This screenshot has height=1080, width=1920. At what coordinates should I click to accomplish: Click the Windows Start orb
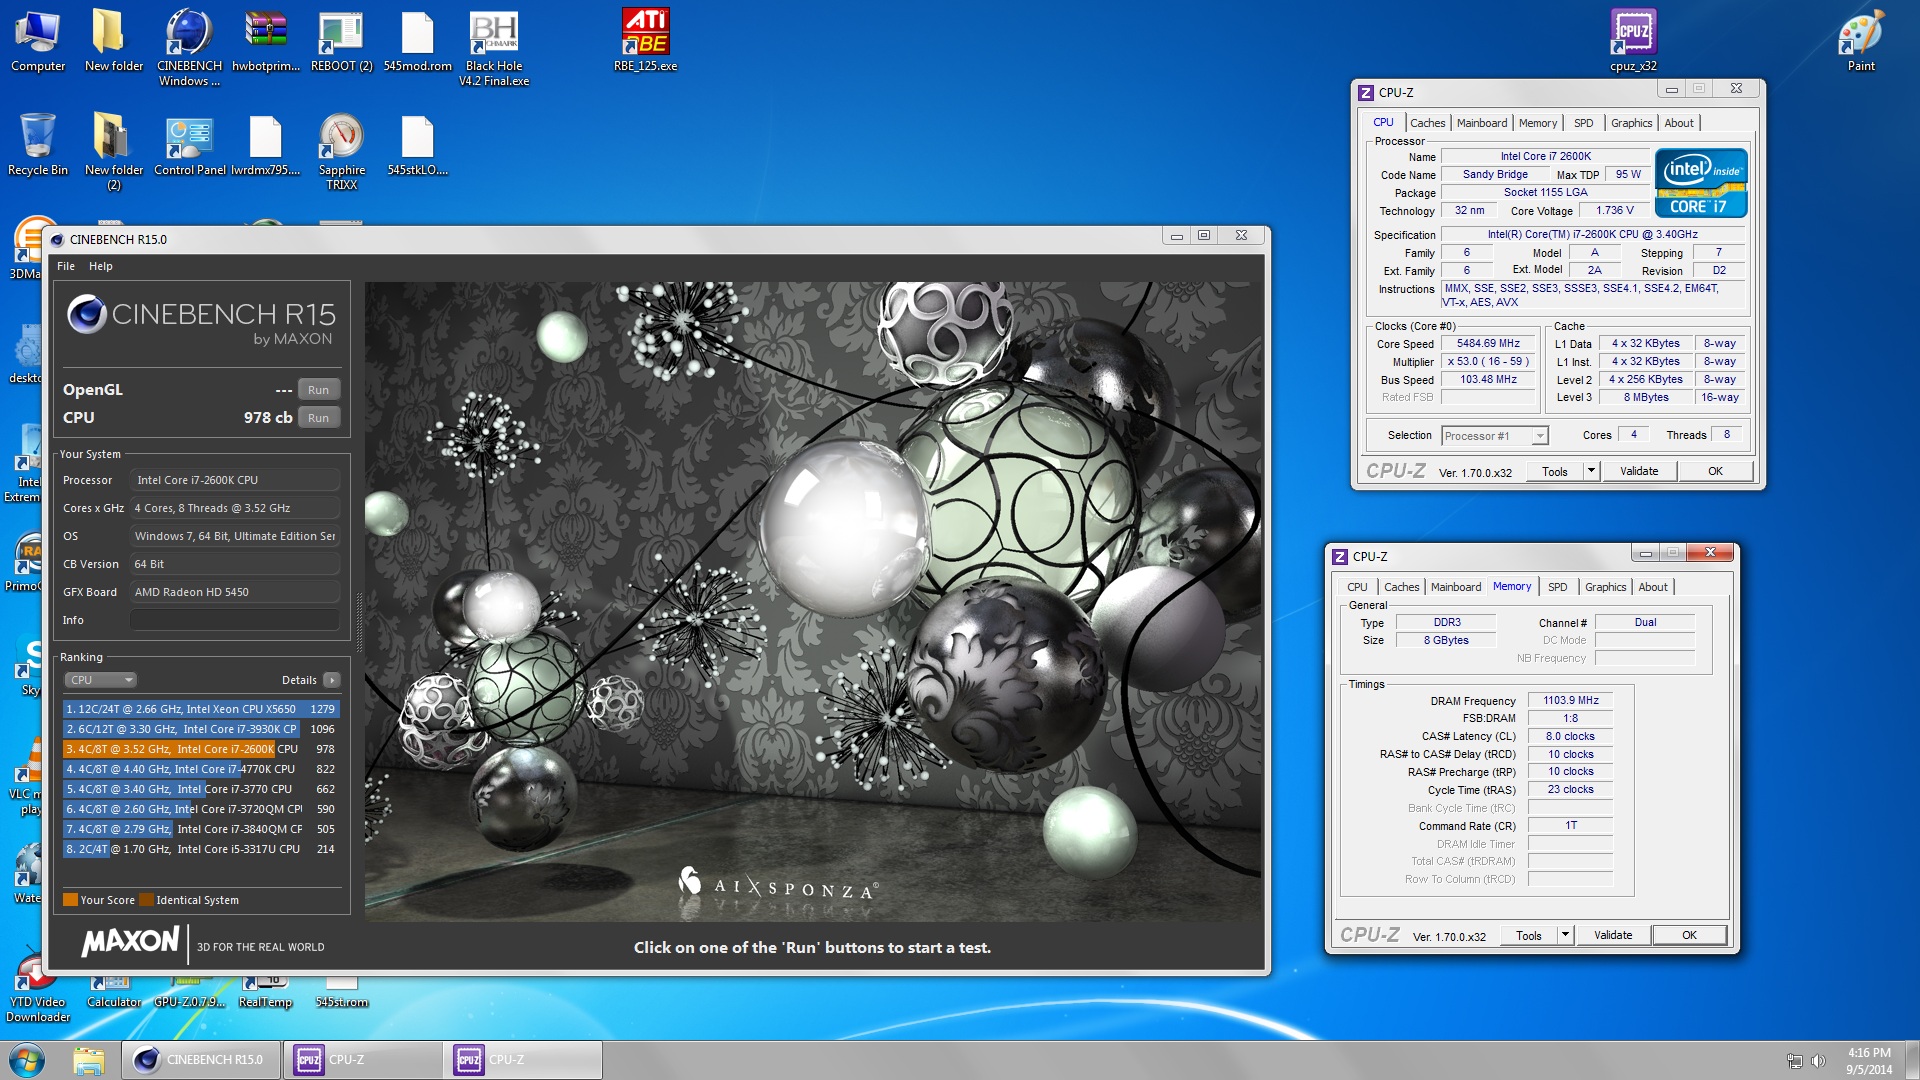point(27,1060)
